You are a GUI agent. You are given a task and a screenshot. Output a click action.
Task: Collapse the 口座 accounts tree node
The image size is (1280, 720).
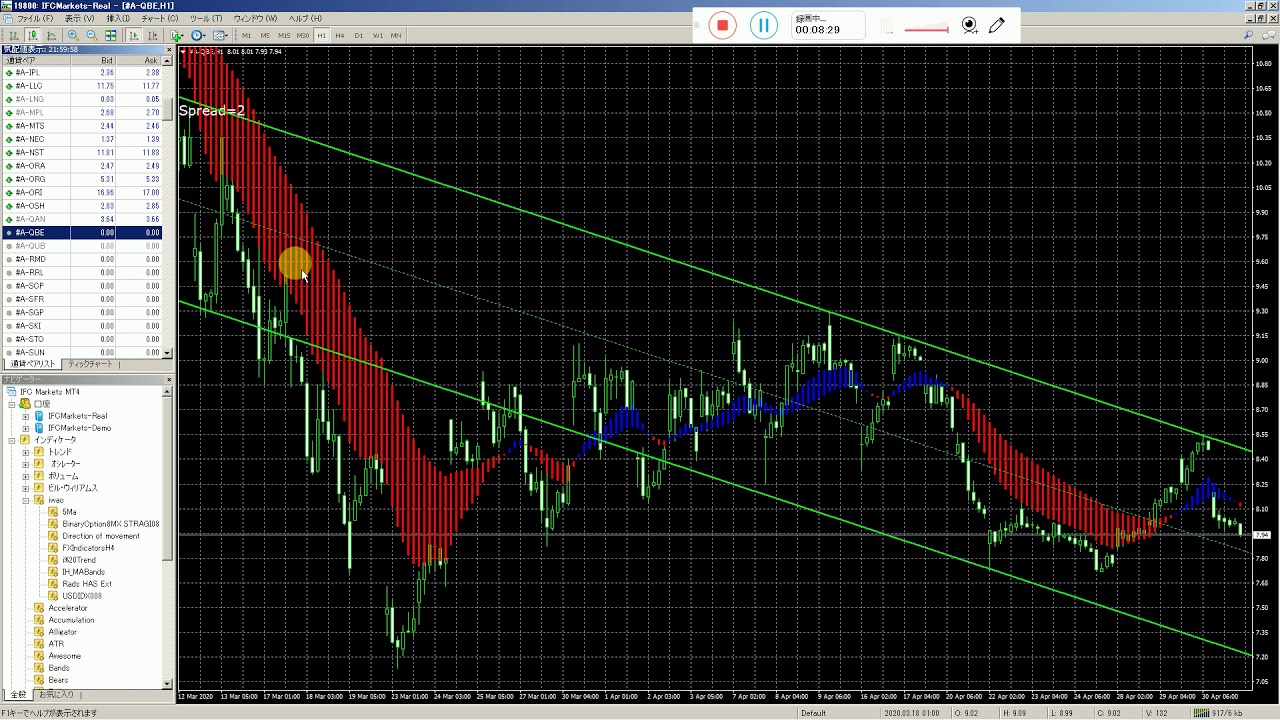click(x=14, y=404)
